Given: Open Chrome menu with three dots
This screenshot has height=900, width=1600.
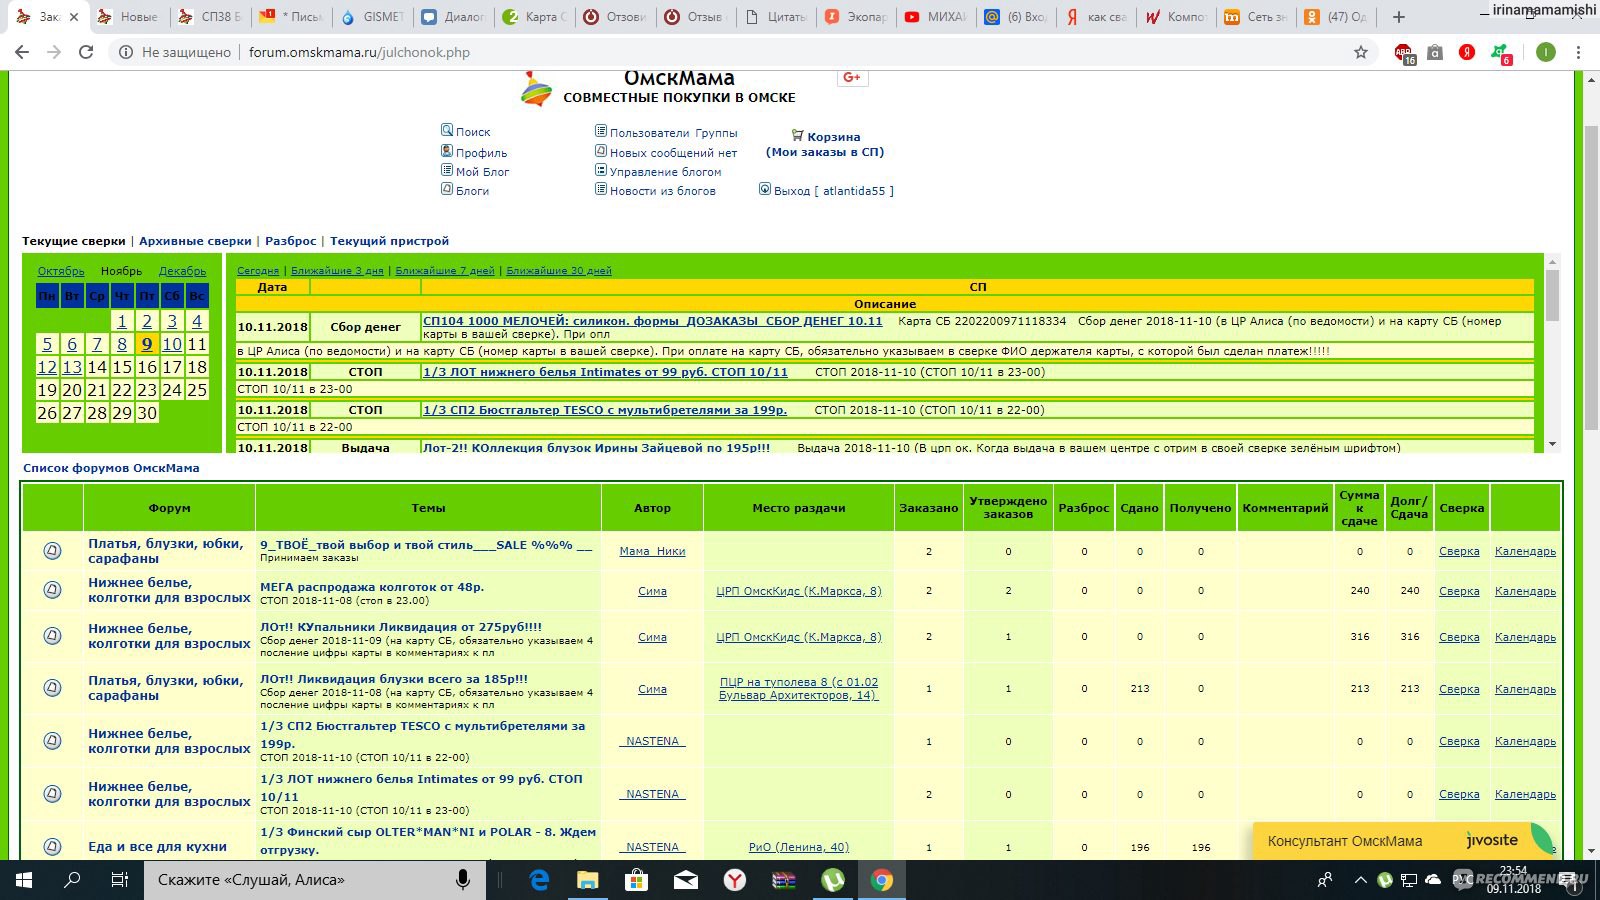Looking at the screenshot, I should tap(1578, 52).
